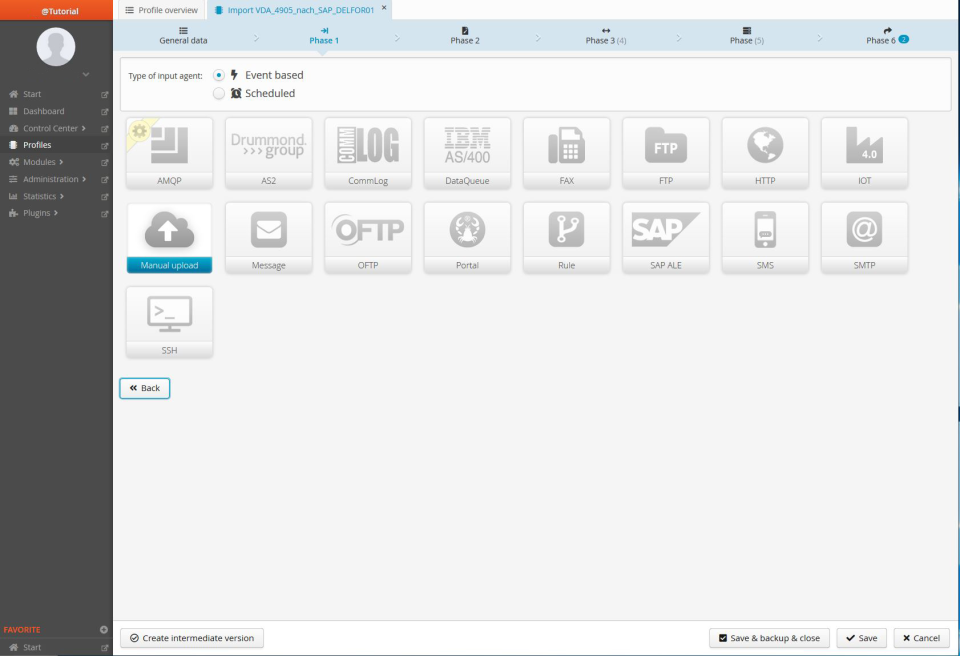Choose SMTP as input agent
The image size is (960, 656).
coord(864,237)
